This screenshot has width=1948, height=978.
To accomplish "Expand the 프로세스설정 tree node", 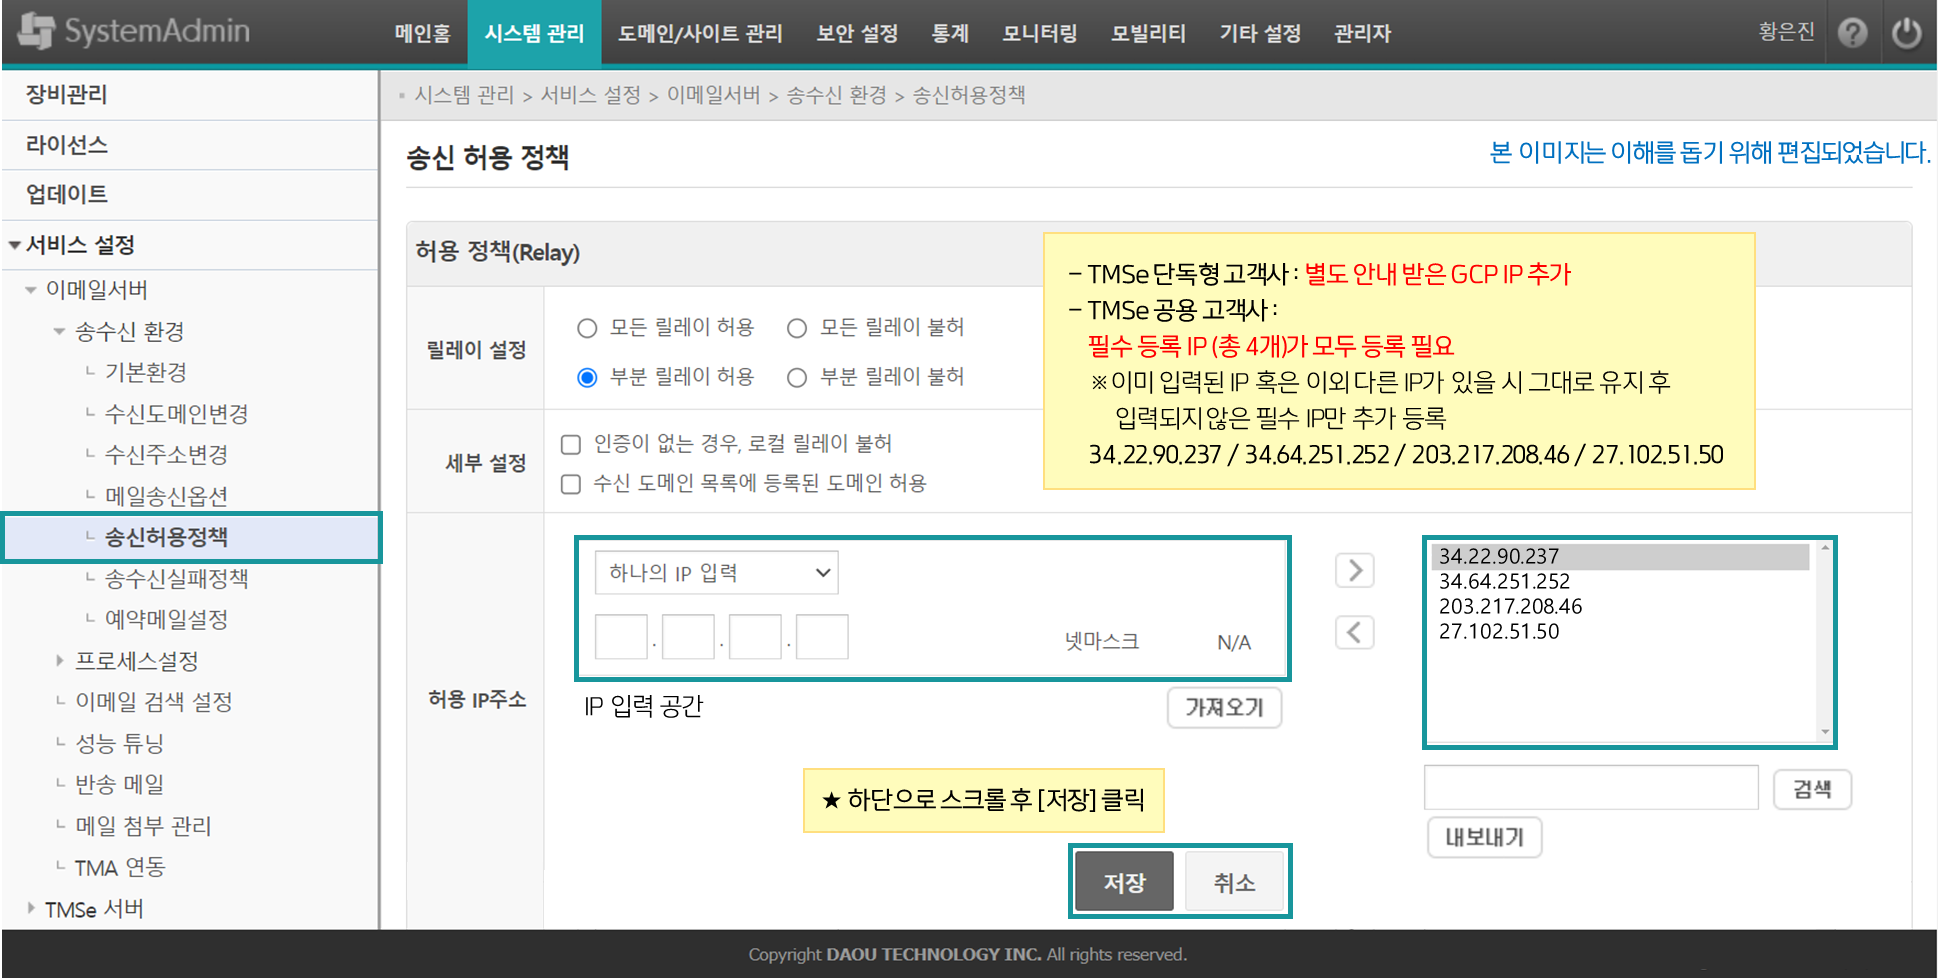I will click(x=60, y=661).
